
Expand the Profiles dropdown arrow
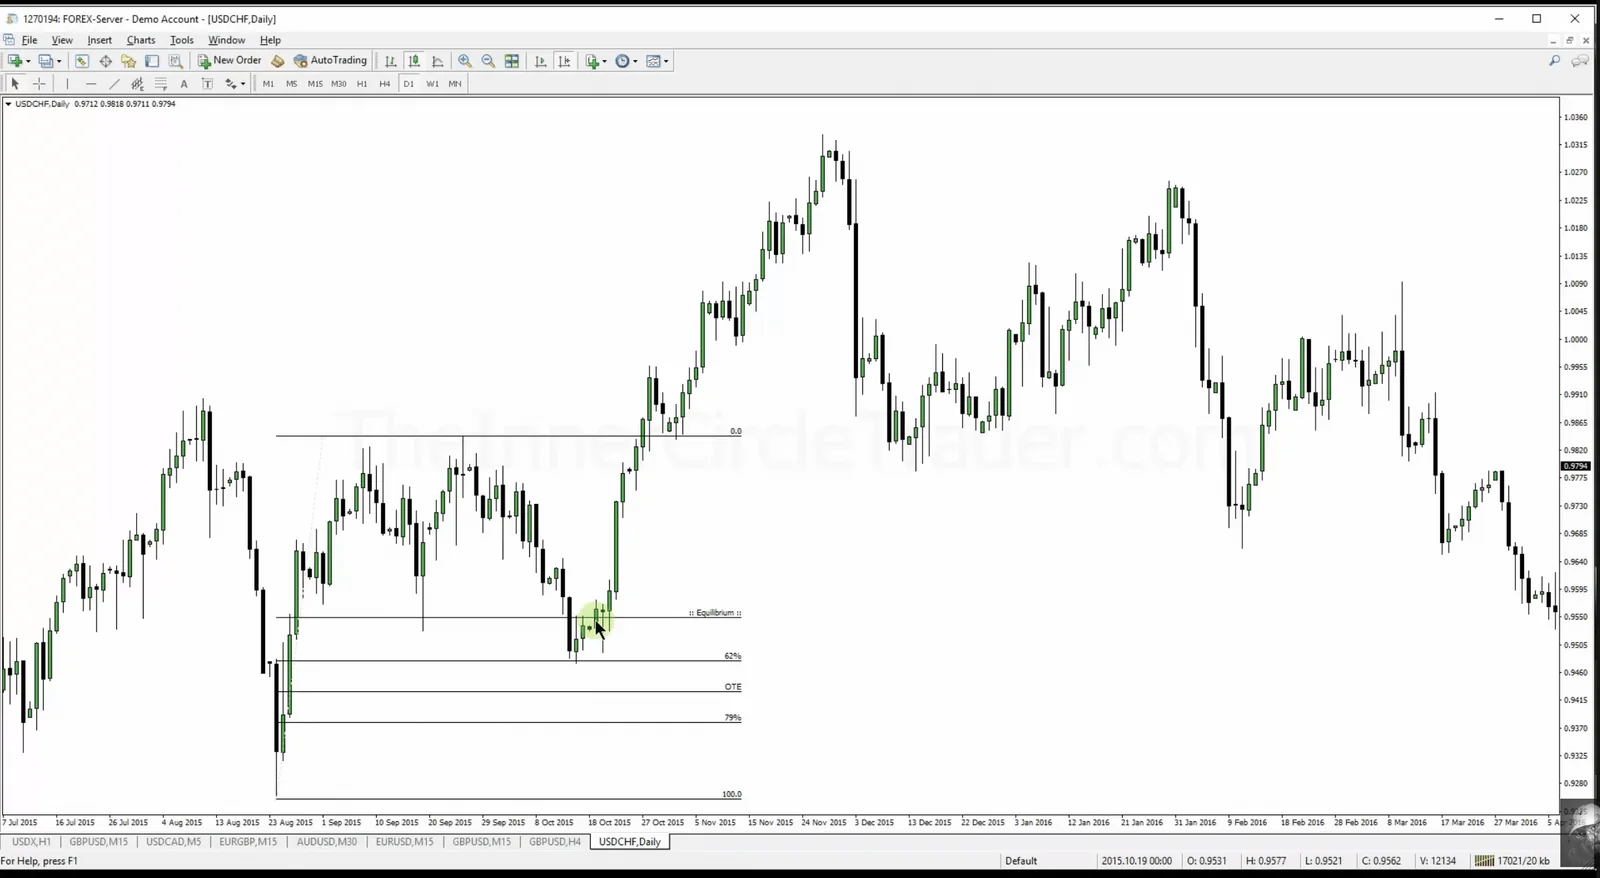[59, 61]
